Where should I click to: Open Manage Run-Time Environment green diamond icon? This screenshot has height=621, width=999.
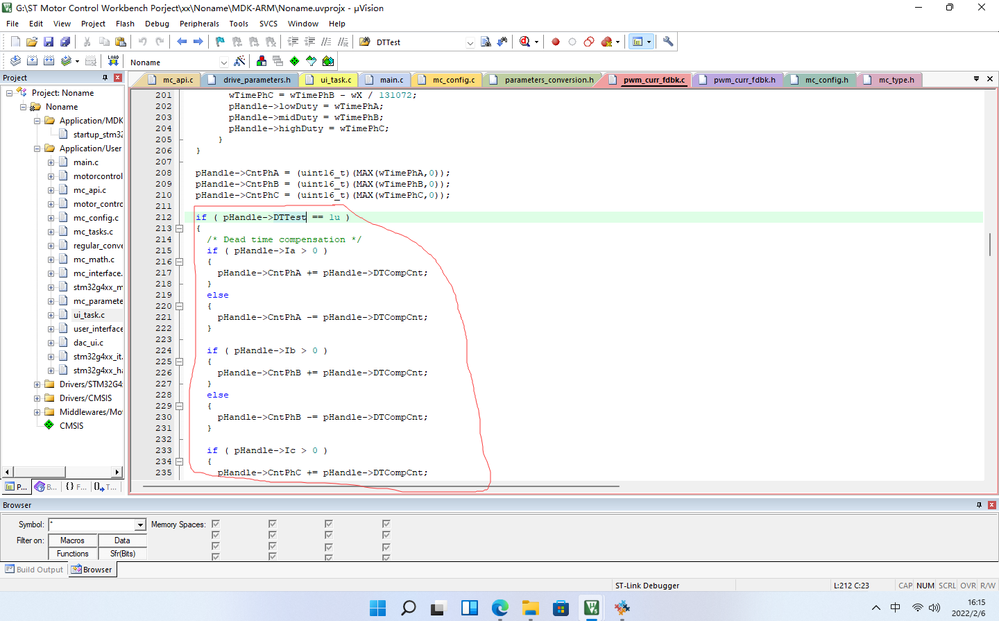(294, 61)
